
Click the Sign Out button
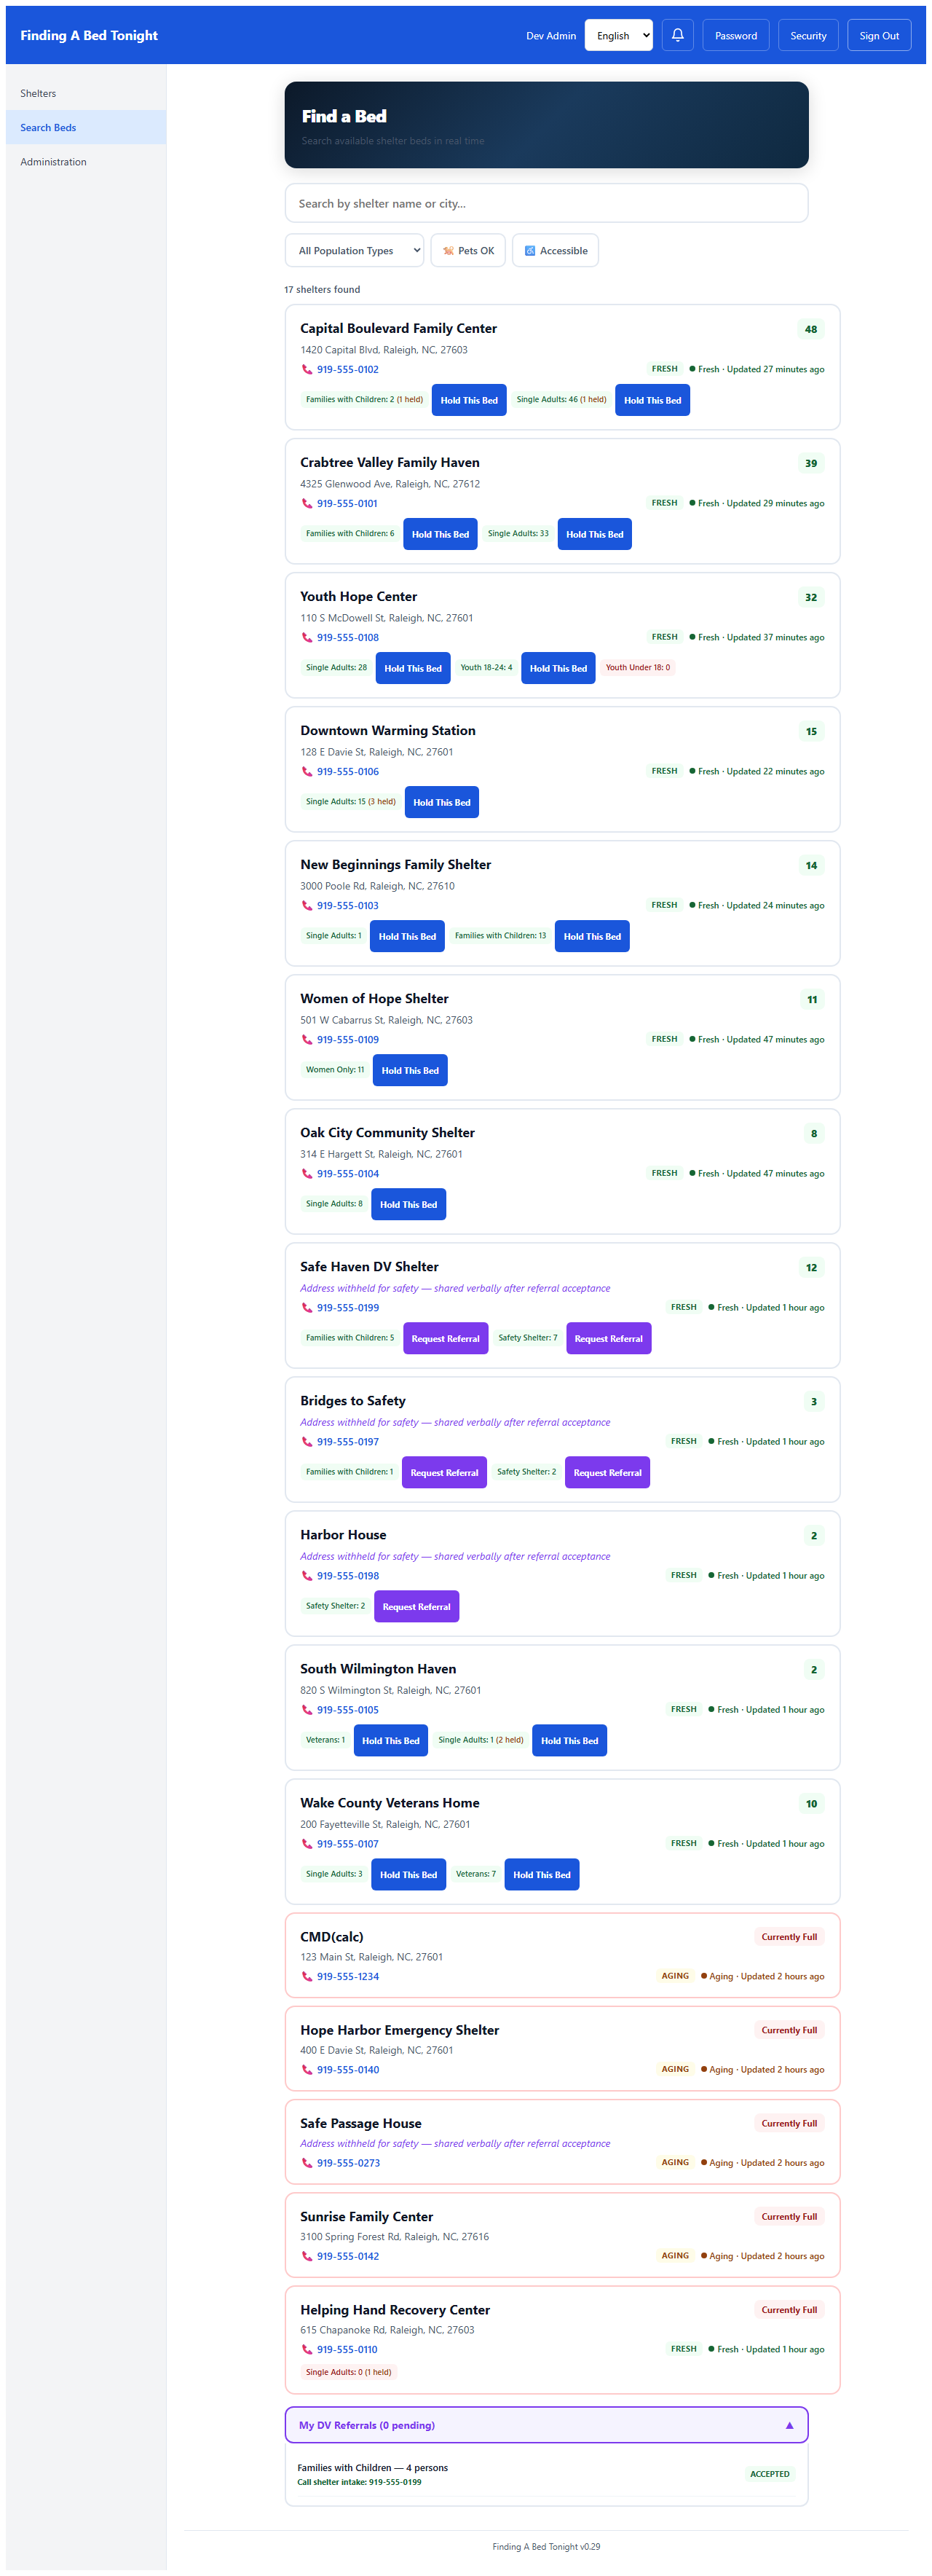pos(878,35)
